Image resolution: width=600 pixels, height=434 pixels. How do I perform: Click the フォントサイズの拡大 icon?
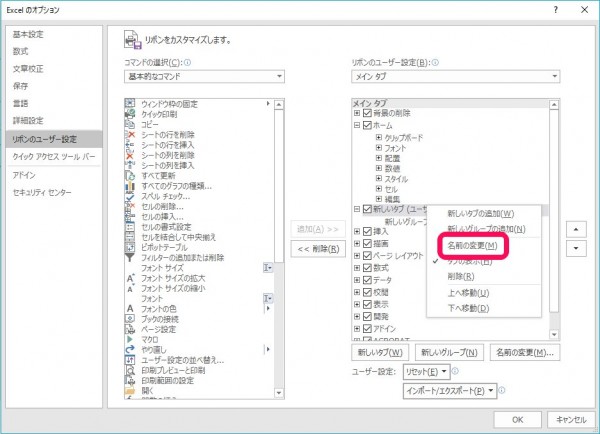tap(130, 278)
